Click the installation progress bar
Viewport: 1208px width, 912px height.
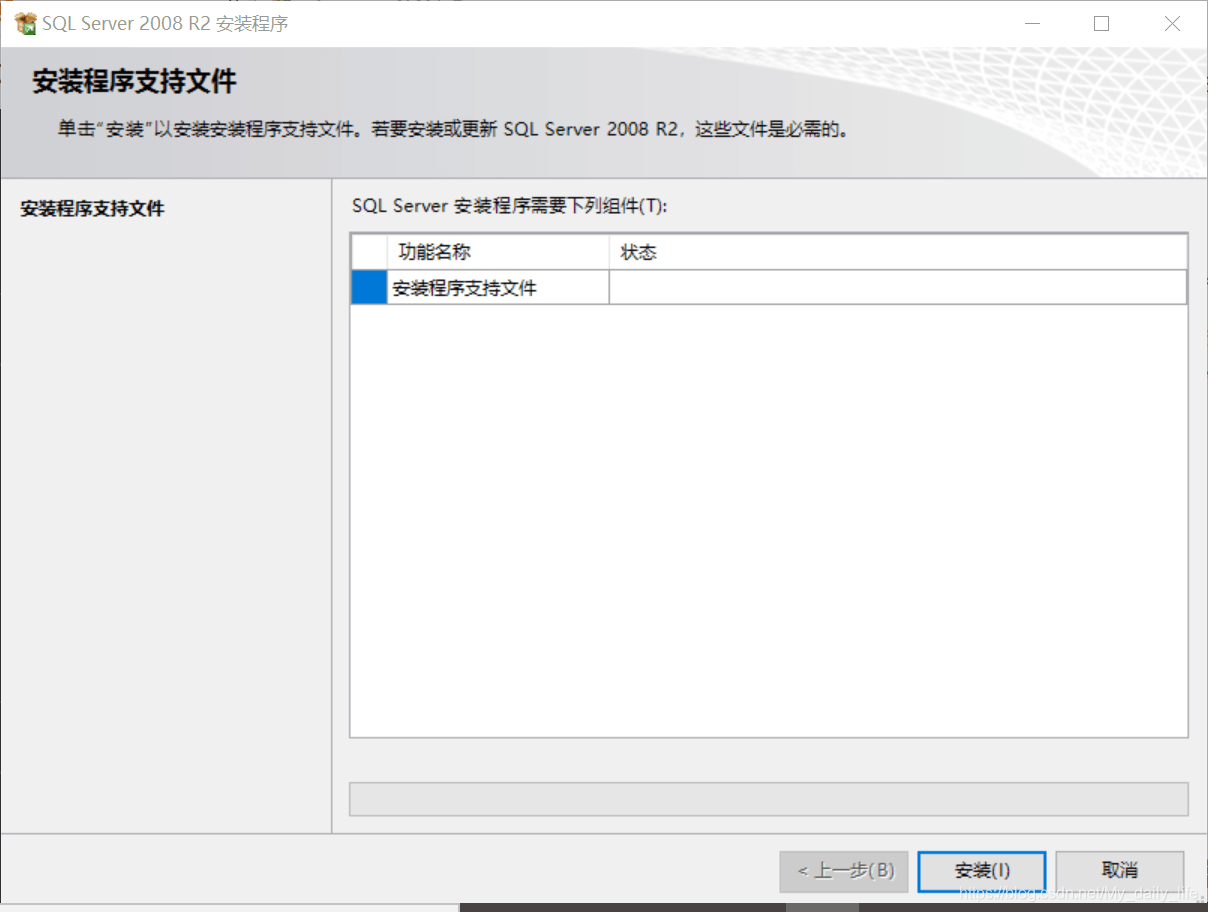769,799
